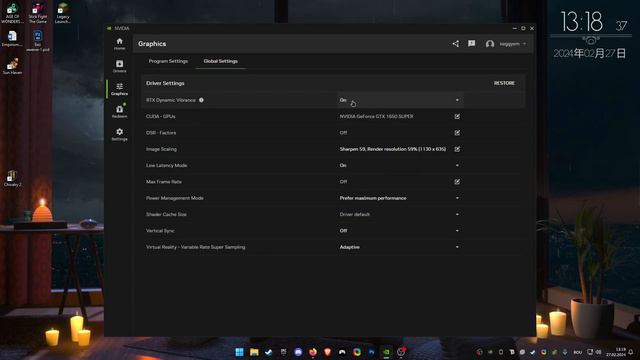Edit the CUDA - GPUs setting
Screen dimensions: 640x360
457,116
